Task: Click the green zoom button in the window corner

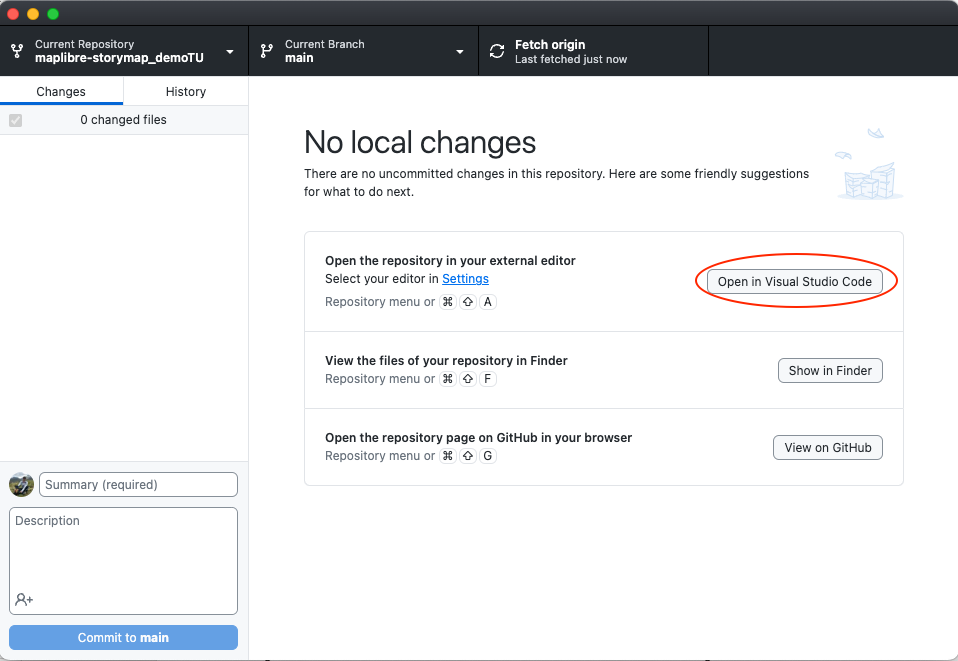Action: point(53,14)
